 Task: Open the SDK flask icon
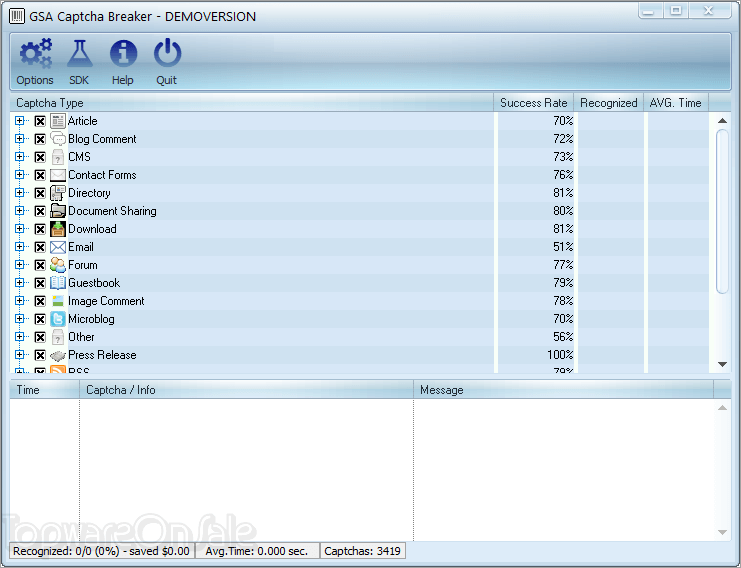click(79, 53)
